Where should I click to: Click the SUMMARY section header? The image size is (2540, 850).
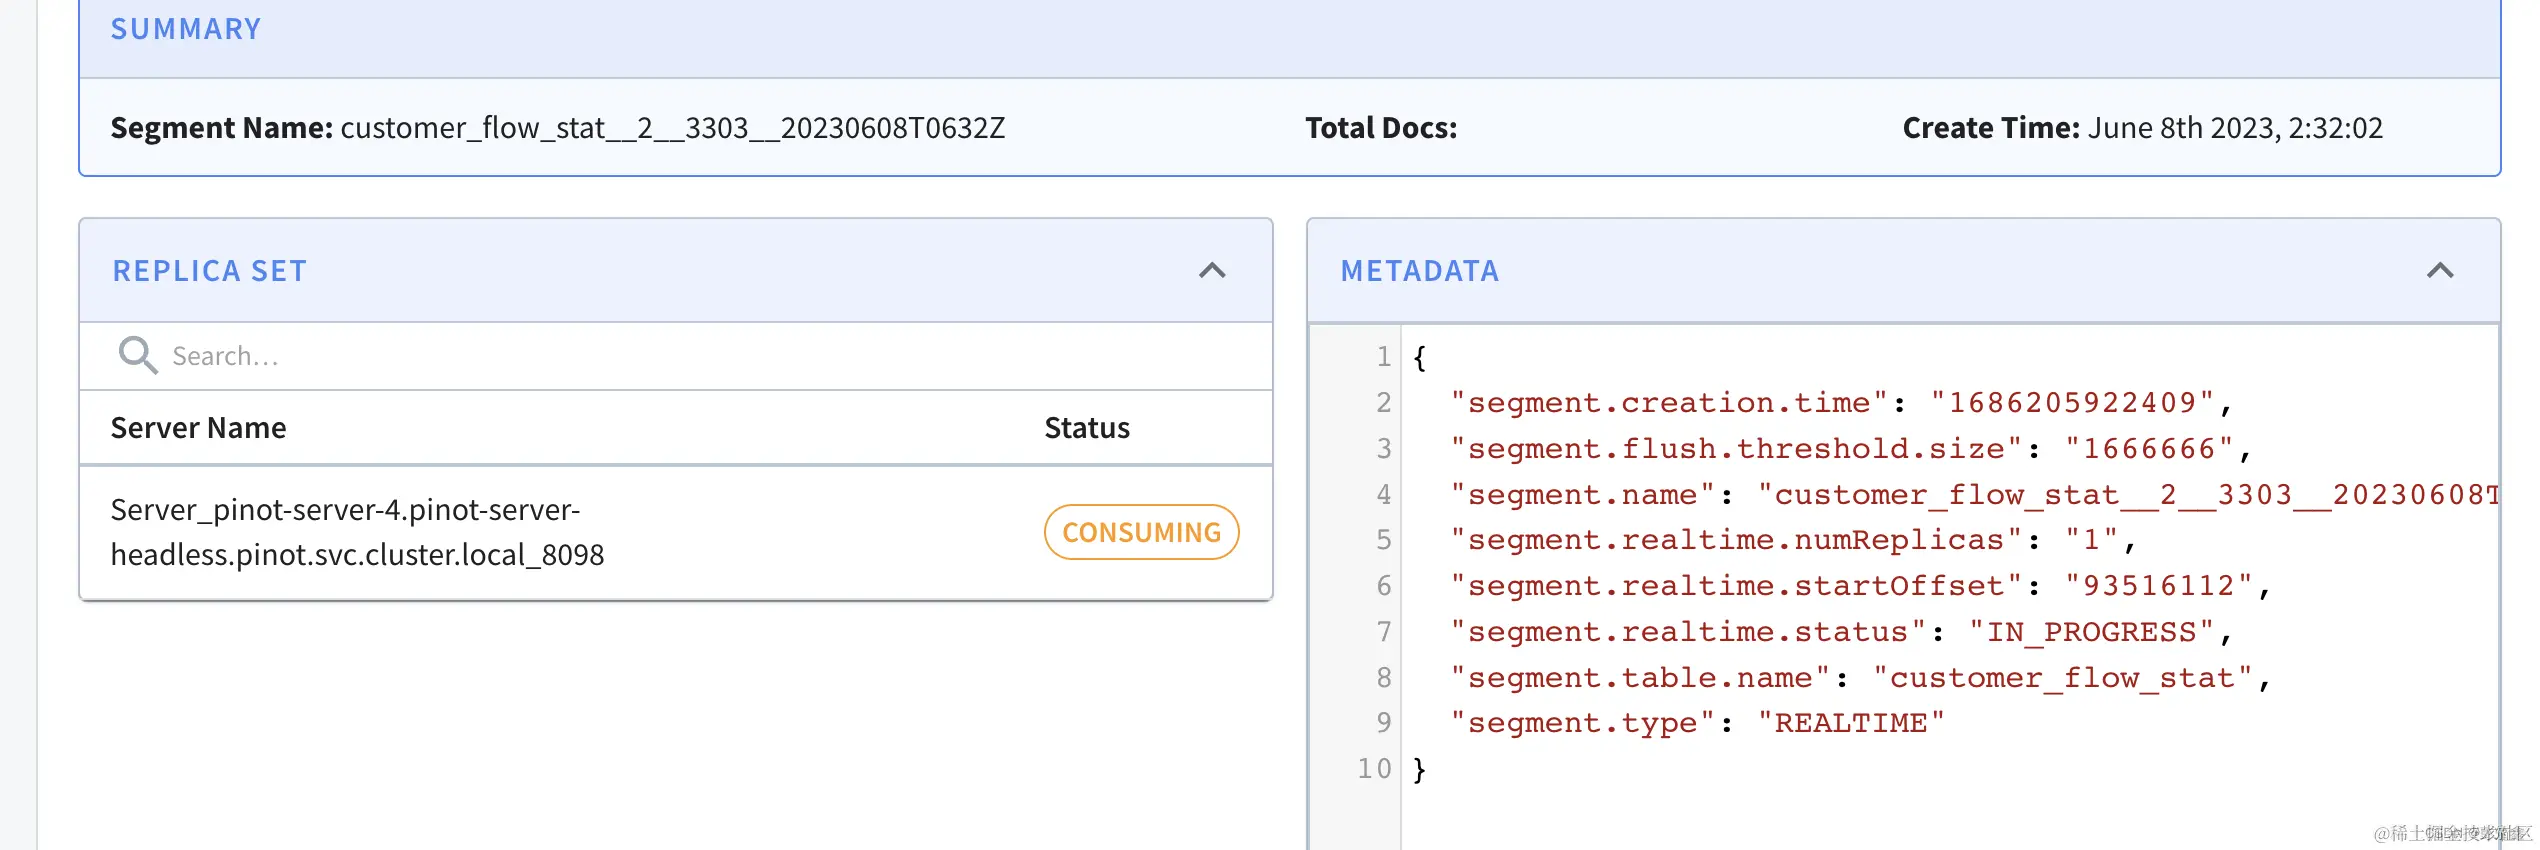pos(186,29)
